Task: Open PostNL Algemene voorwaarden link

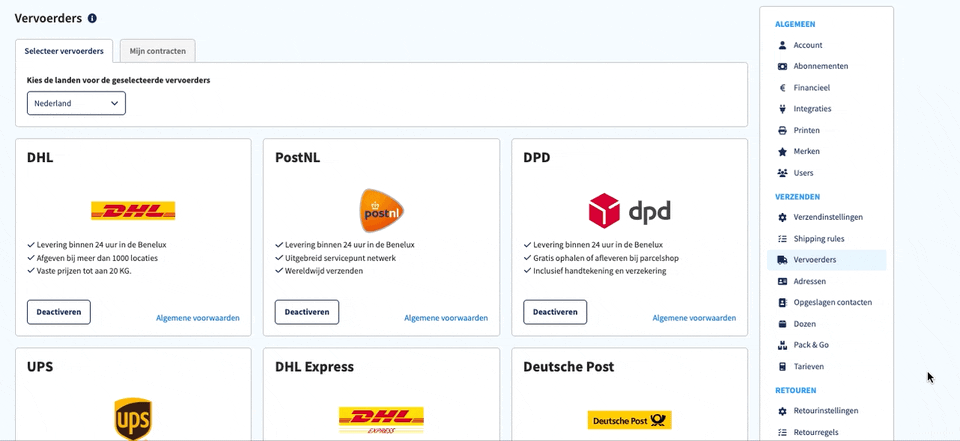Action: pyautogui.click(x=446, y=318)
